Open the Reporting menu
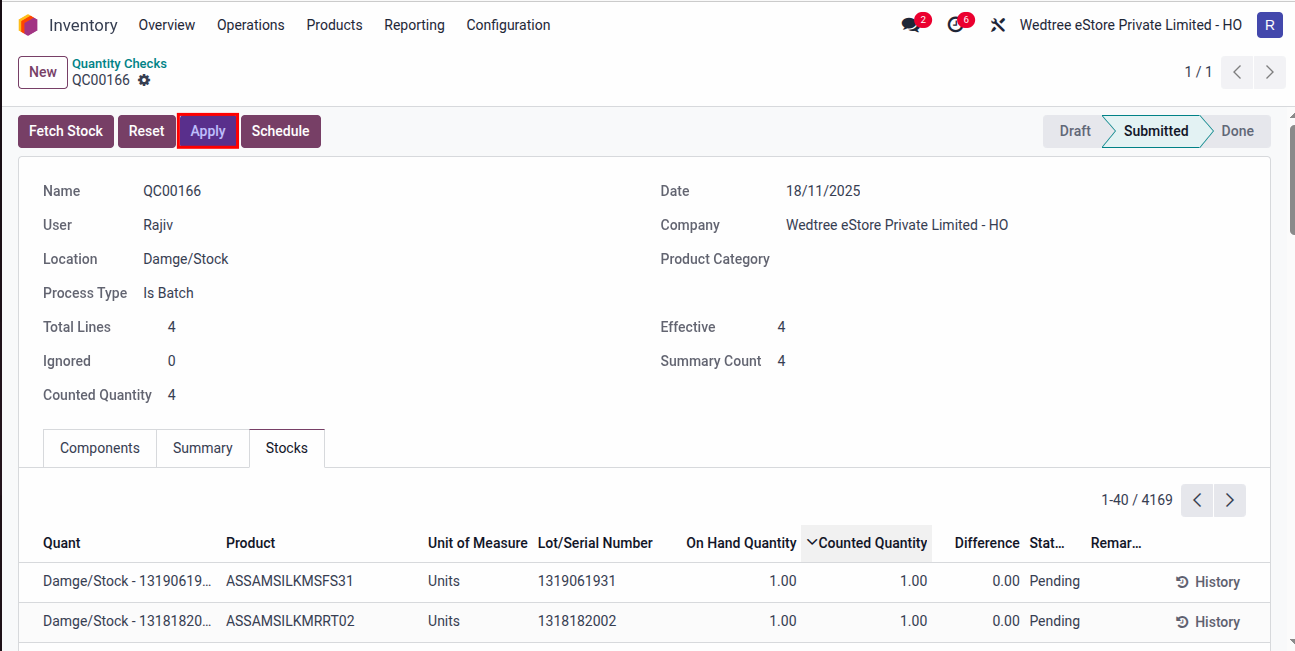This screenshot has height=651, width=1295. coord(414,25)
